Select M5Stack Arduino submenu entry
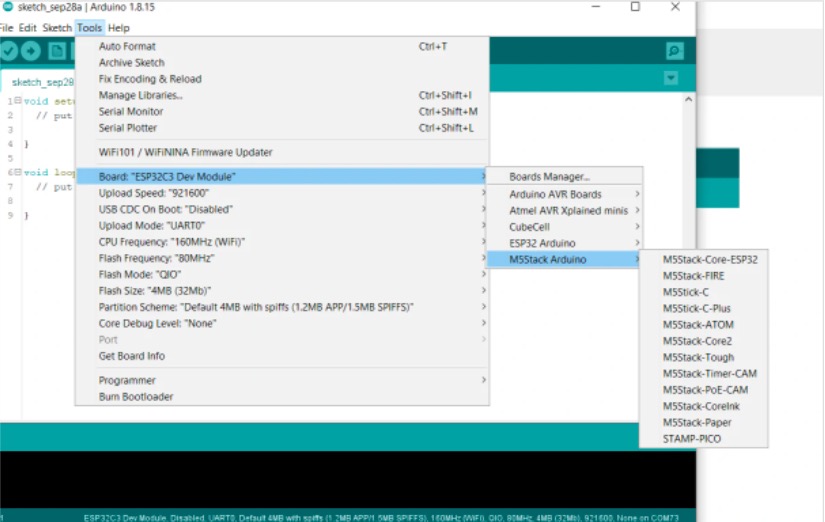Viewport: 825px width, 522px height. pos(564,259)
